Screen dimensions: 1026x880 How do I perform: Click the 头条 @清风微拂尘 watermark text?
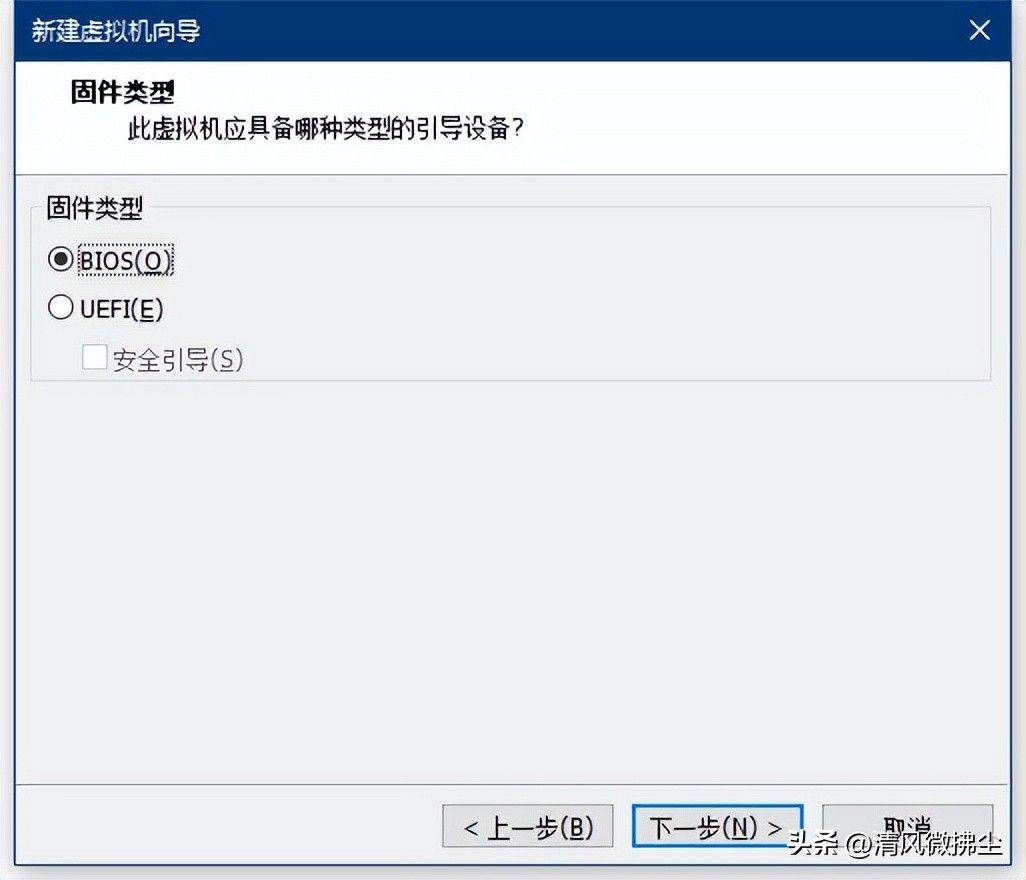[x=894, y=843]
